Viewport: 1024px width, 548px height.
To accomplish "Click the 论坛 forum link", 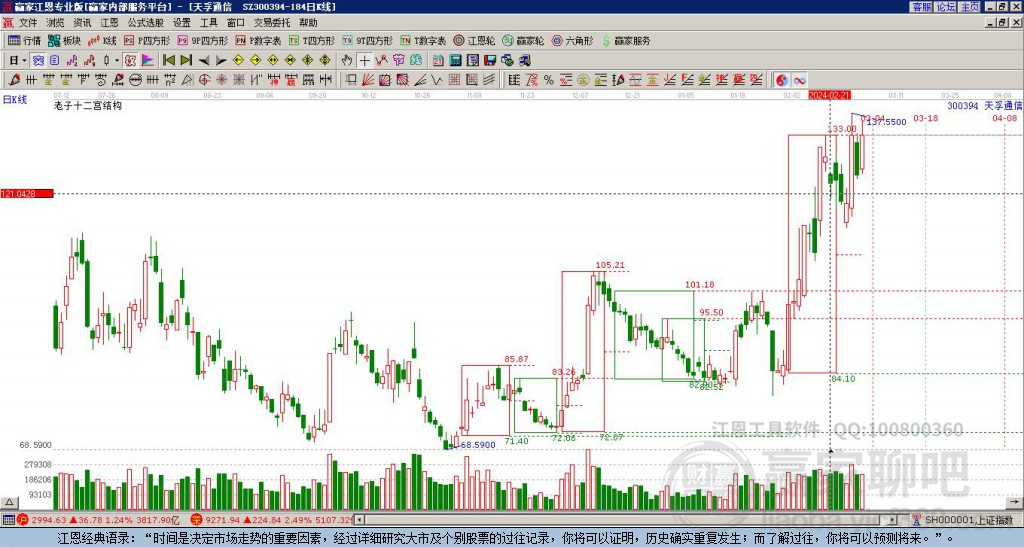I will click(x=946, y=7).
